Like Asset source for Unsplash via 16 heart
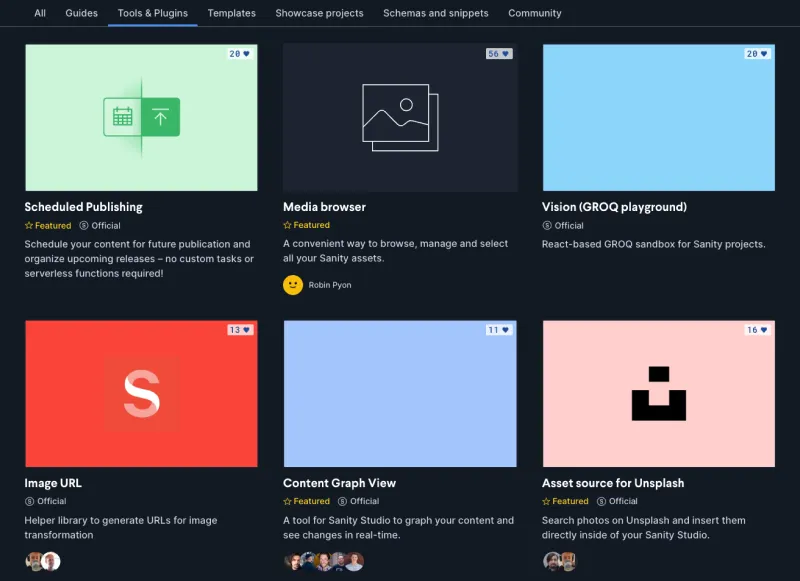 [757, 330]
